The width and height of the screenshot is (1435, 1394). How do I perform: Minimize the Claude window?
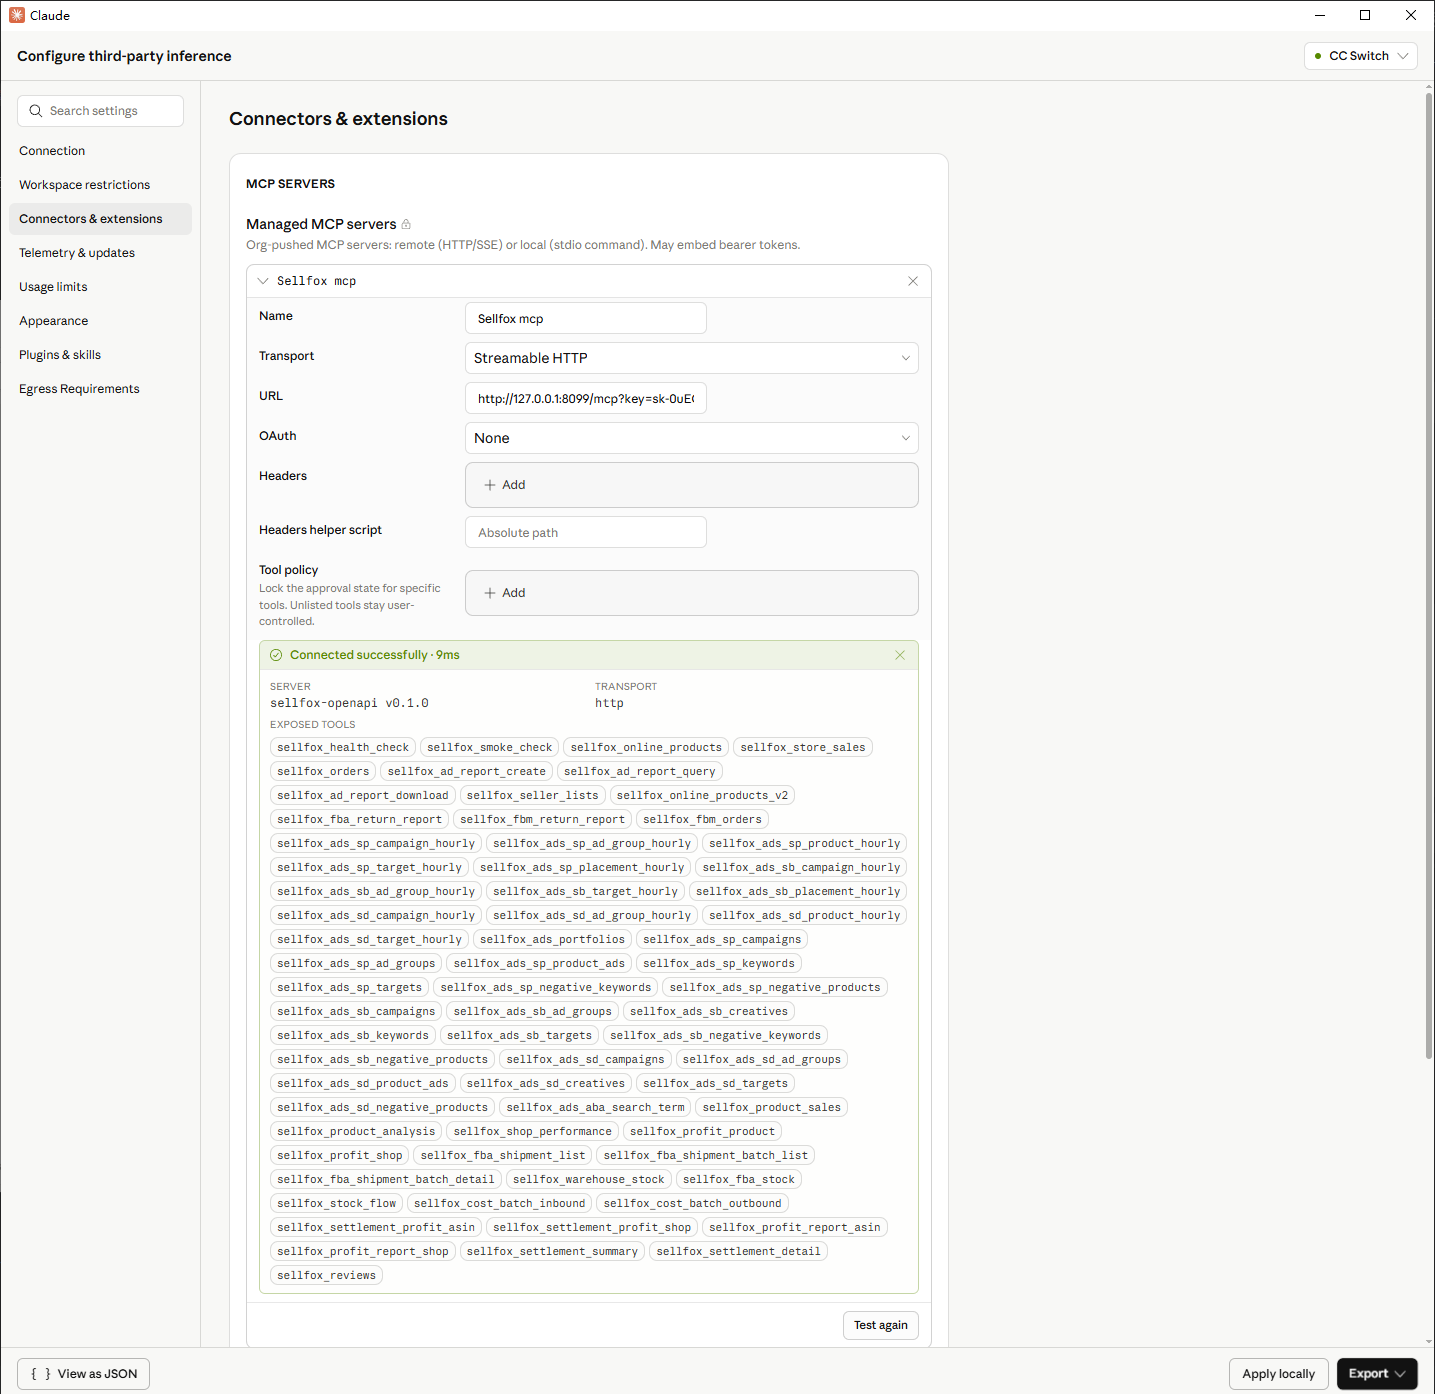1320,15
